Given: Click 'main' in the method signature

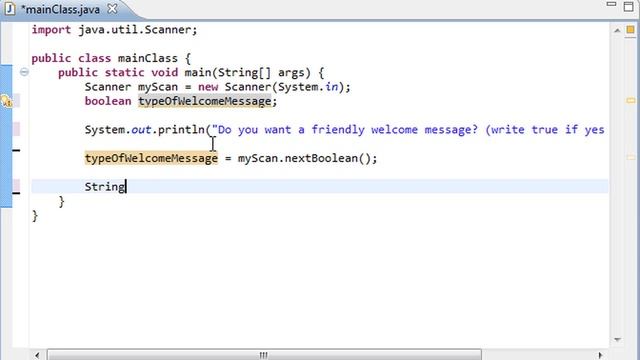Looking at the screenshot, I should [198, 73].
